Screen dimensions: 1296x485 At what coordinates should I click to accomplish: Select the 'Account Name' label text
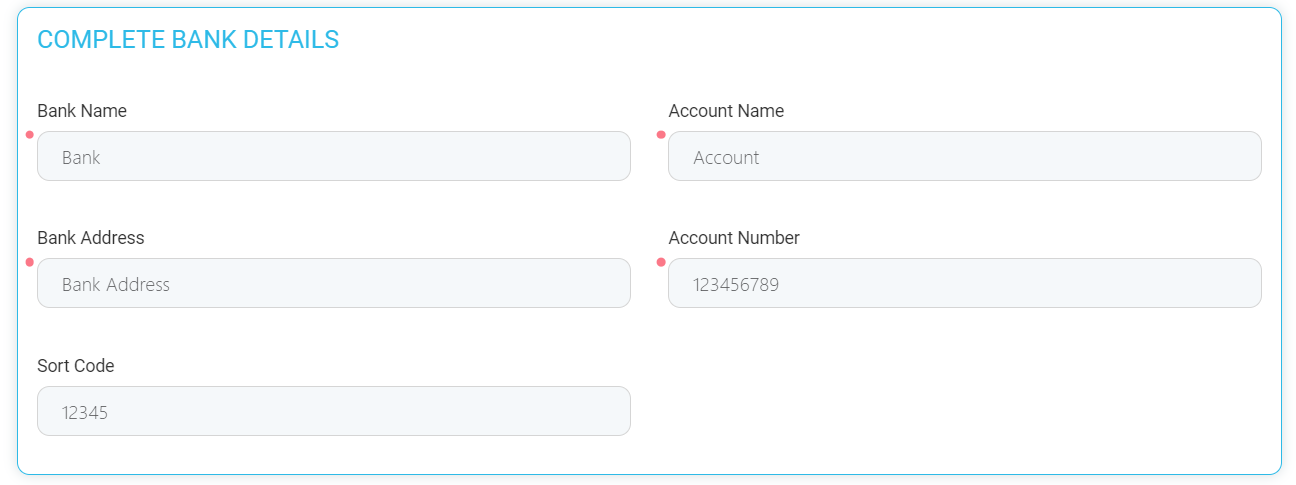[726, 111]
